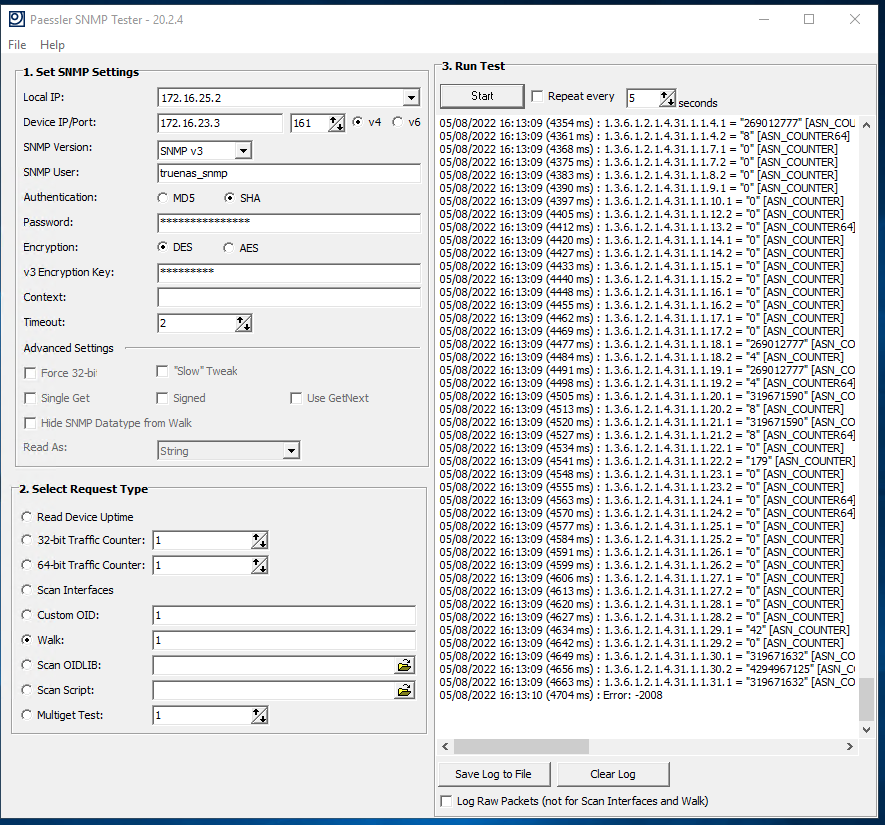Click the 32-bit Traffic Counter spinner
Image resolution: width=885 pixels, height=825 pixels.
[259, 540]
